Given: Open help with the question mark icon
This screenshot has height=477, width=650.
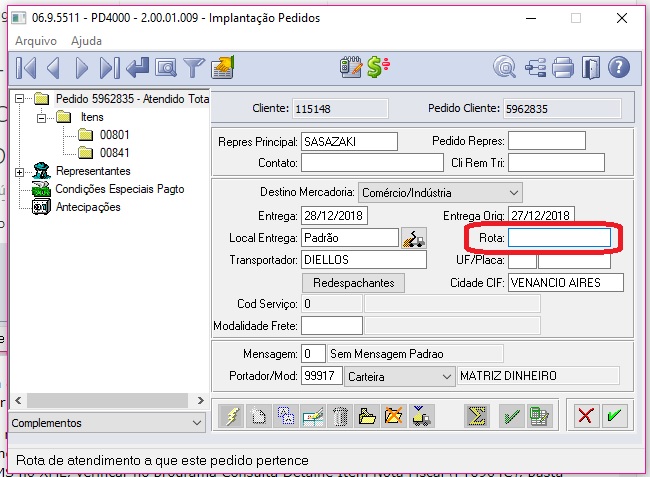Looking at the screenshot, I should [x=619, y=67].
